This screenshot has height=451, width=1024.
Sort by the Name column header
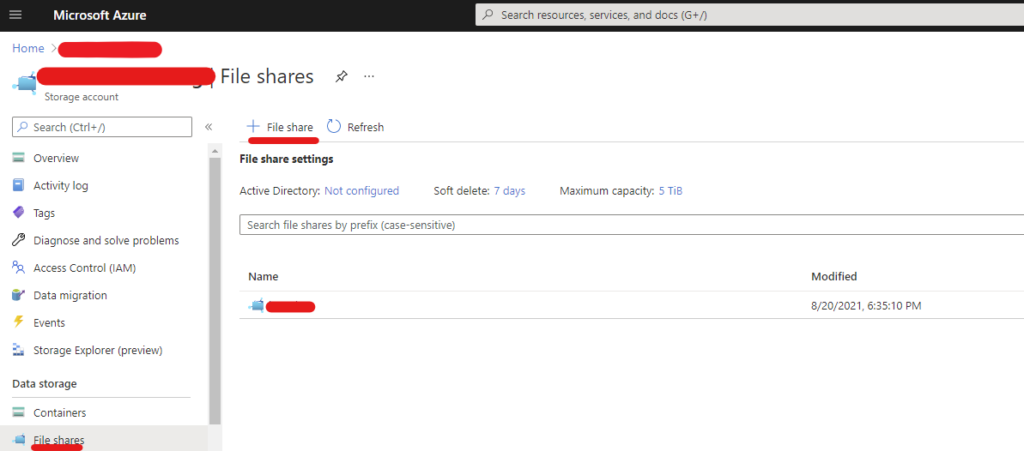pyautogui.click(x=263, y=276)
